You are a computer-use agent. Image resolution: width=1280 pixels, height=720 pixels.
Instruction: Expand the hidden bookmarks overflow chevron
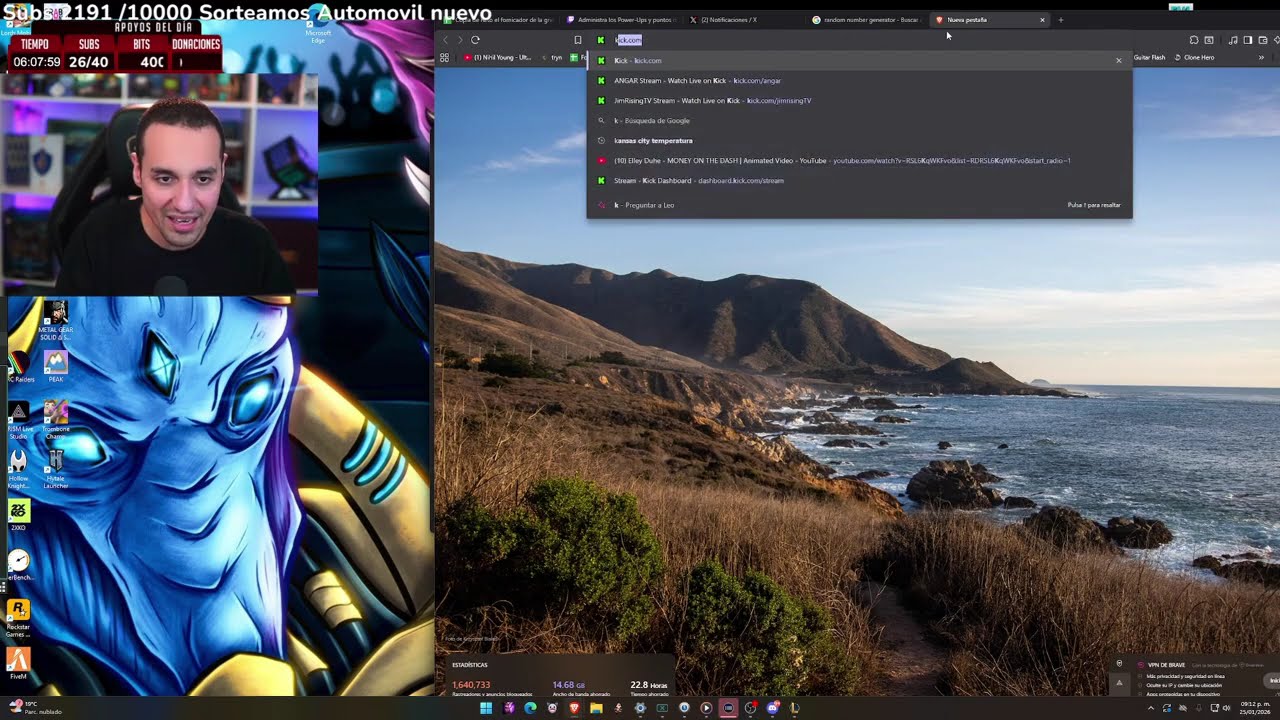click(x=1261, y=57)
